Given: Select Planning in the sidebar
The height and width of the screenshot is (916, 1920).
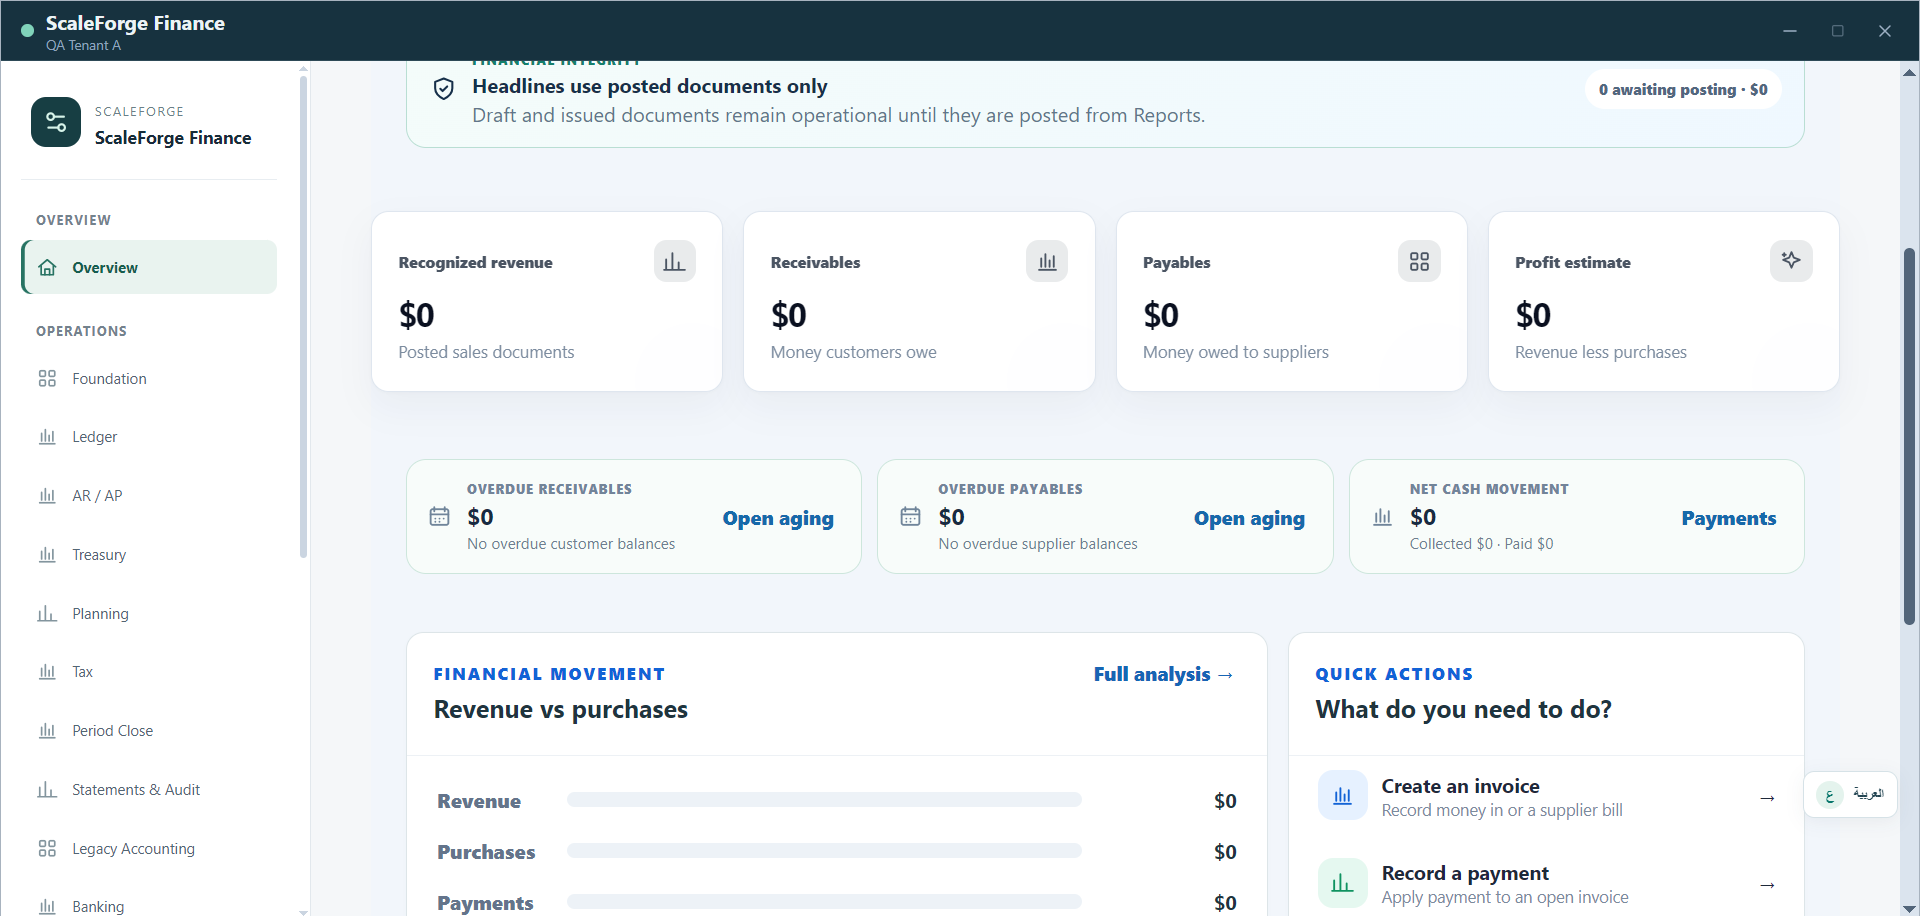Looking at the screenshot, I should [149, 614].
